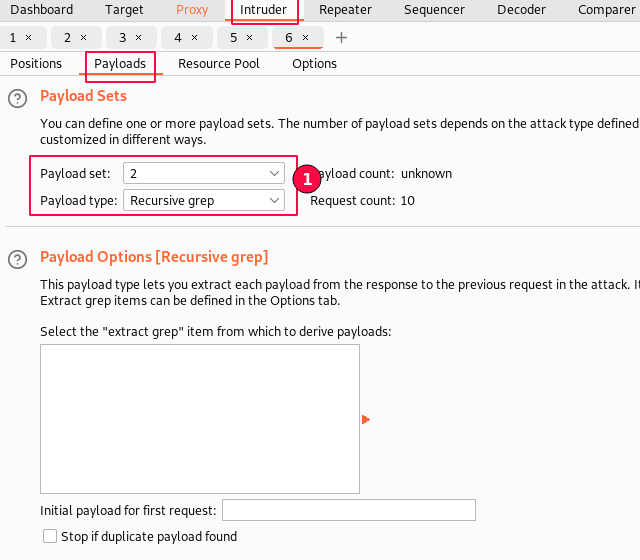640x560 pixels.
Task: Enable Stop if duplicate payload found
Action: (x=50, y=536)
